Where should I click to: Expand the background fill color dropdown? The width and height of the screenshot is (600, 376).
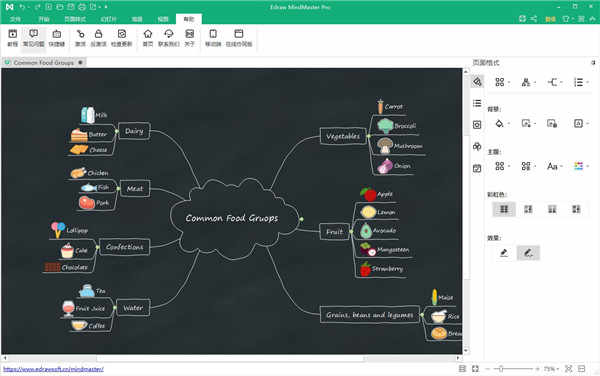click(509, 124)
